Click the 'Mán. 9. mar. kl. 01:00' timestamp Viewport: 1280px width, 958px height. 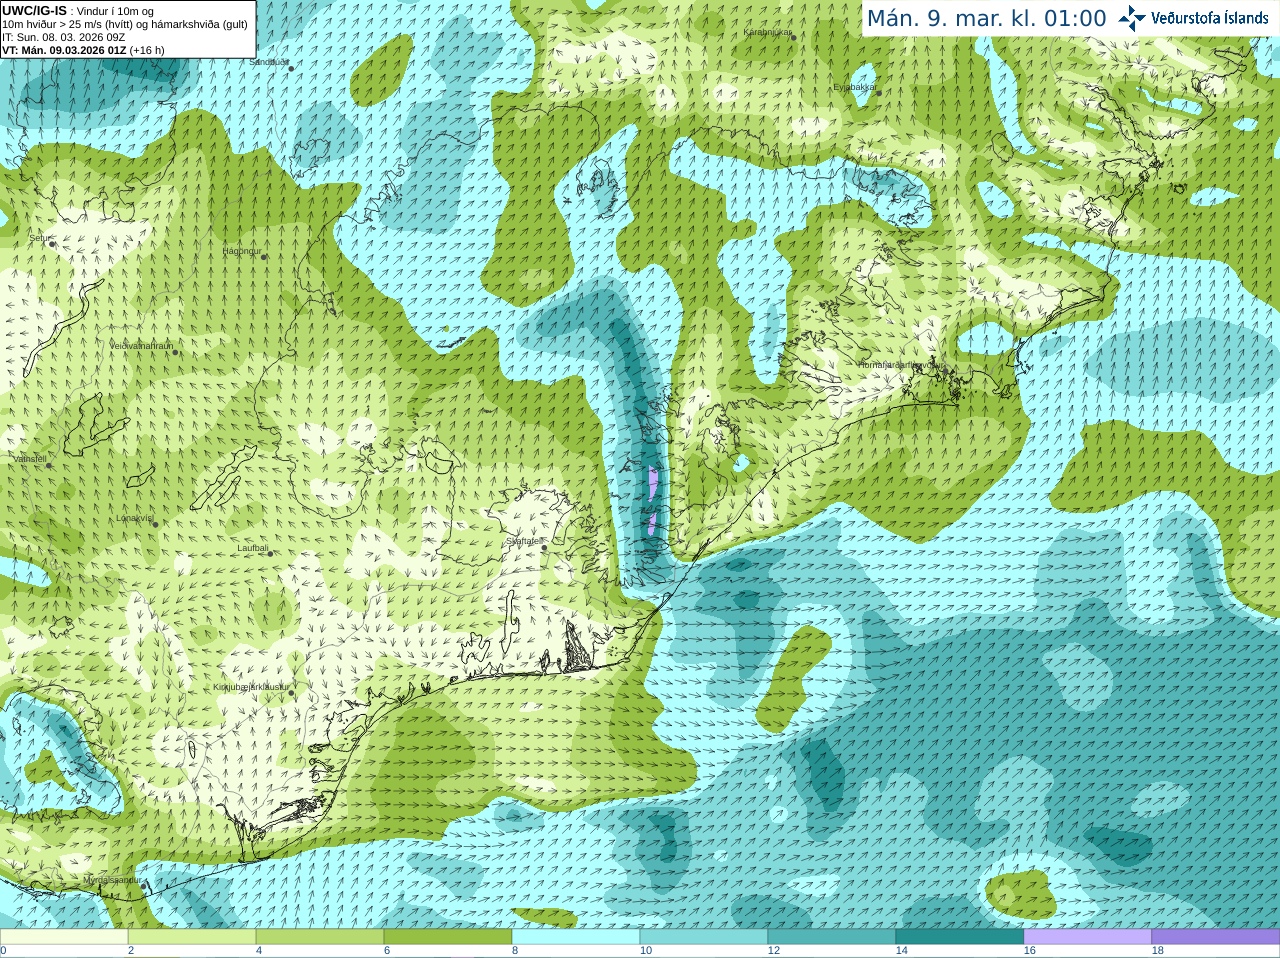pyautogui.click(x=986, y=18)
